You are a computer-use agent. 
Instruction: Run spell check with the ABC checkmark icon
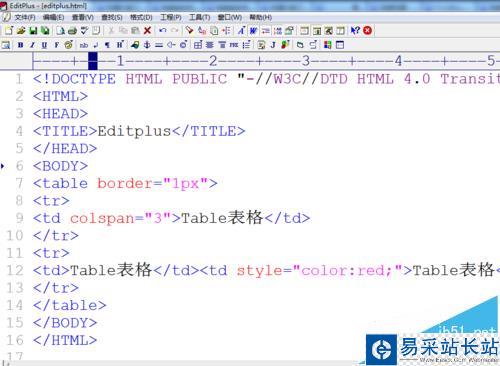pyautogui.click(x=84, y=31)
